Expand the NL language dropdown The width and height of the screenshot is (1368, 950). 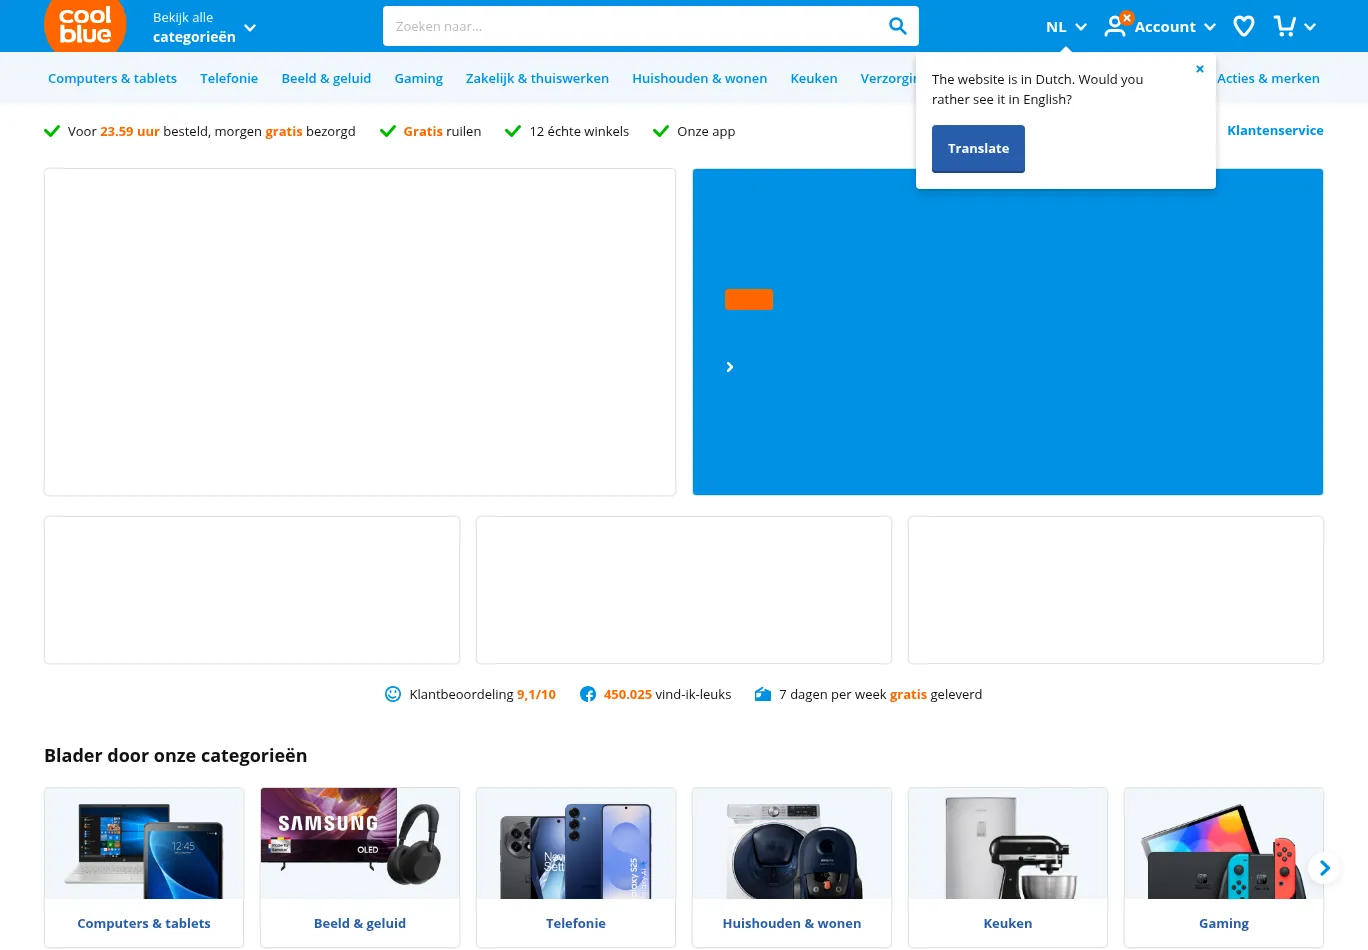pyautogui.click(x=1066, y=27)
